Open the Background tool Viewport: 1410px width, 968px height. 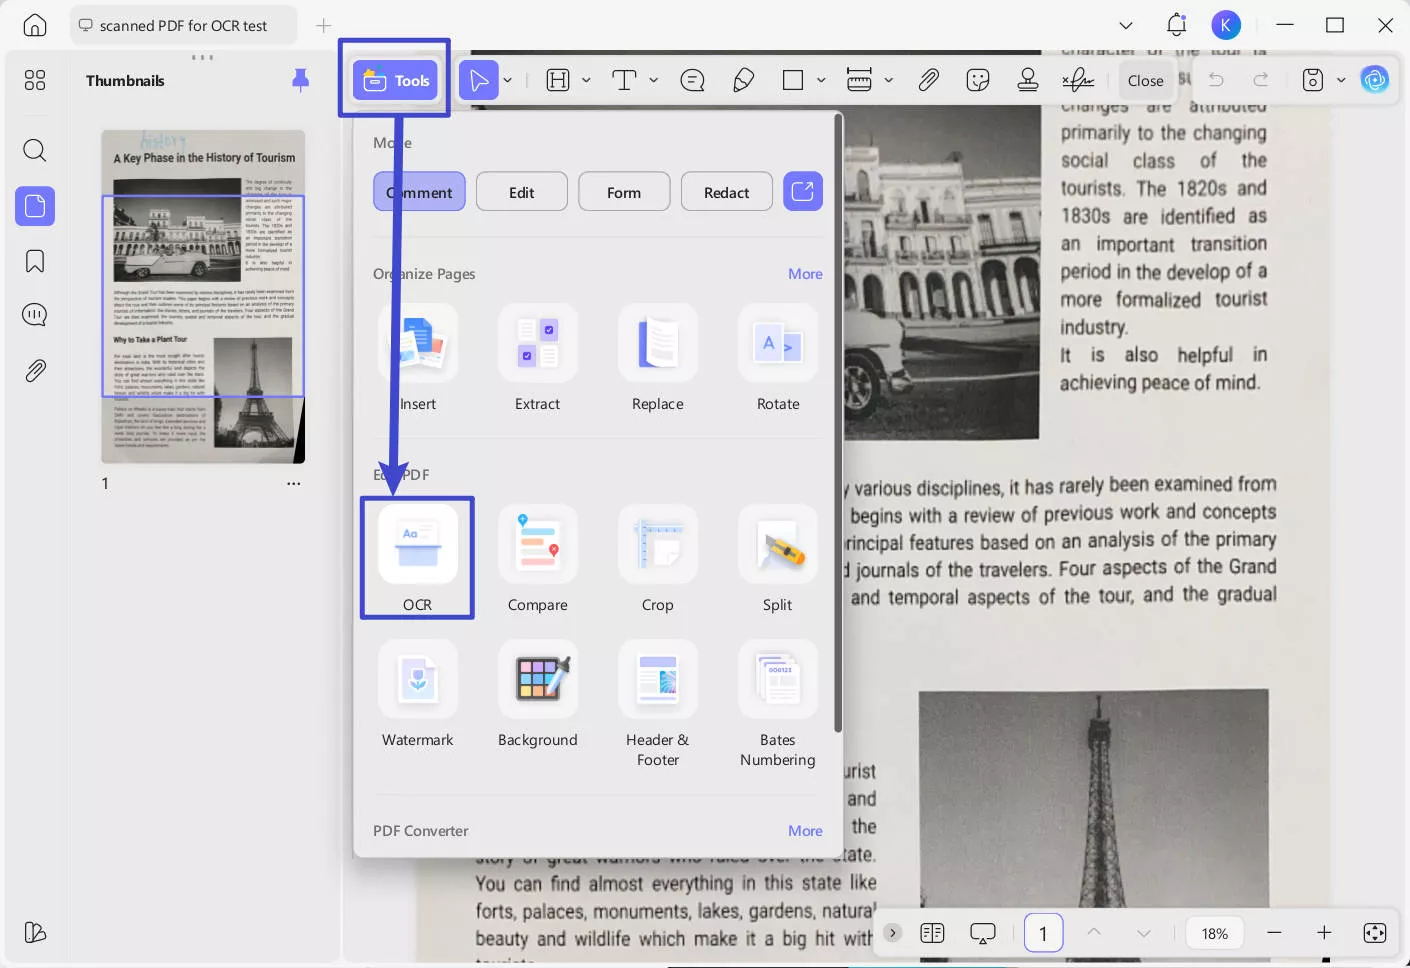click(538, 695)
